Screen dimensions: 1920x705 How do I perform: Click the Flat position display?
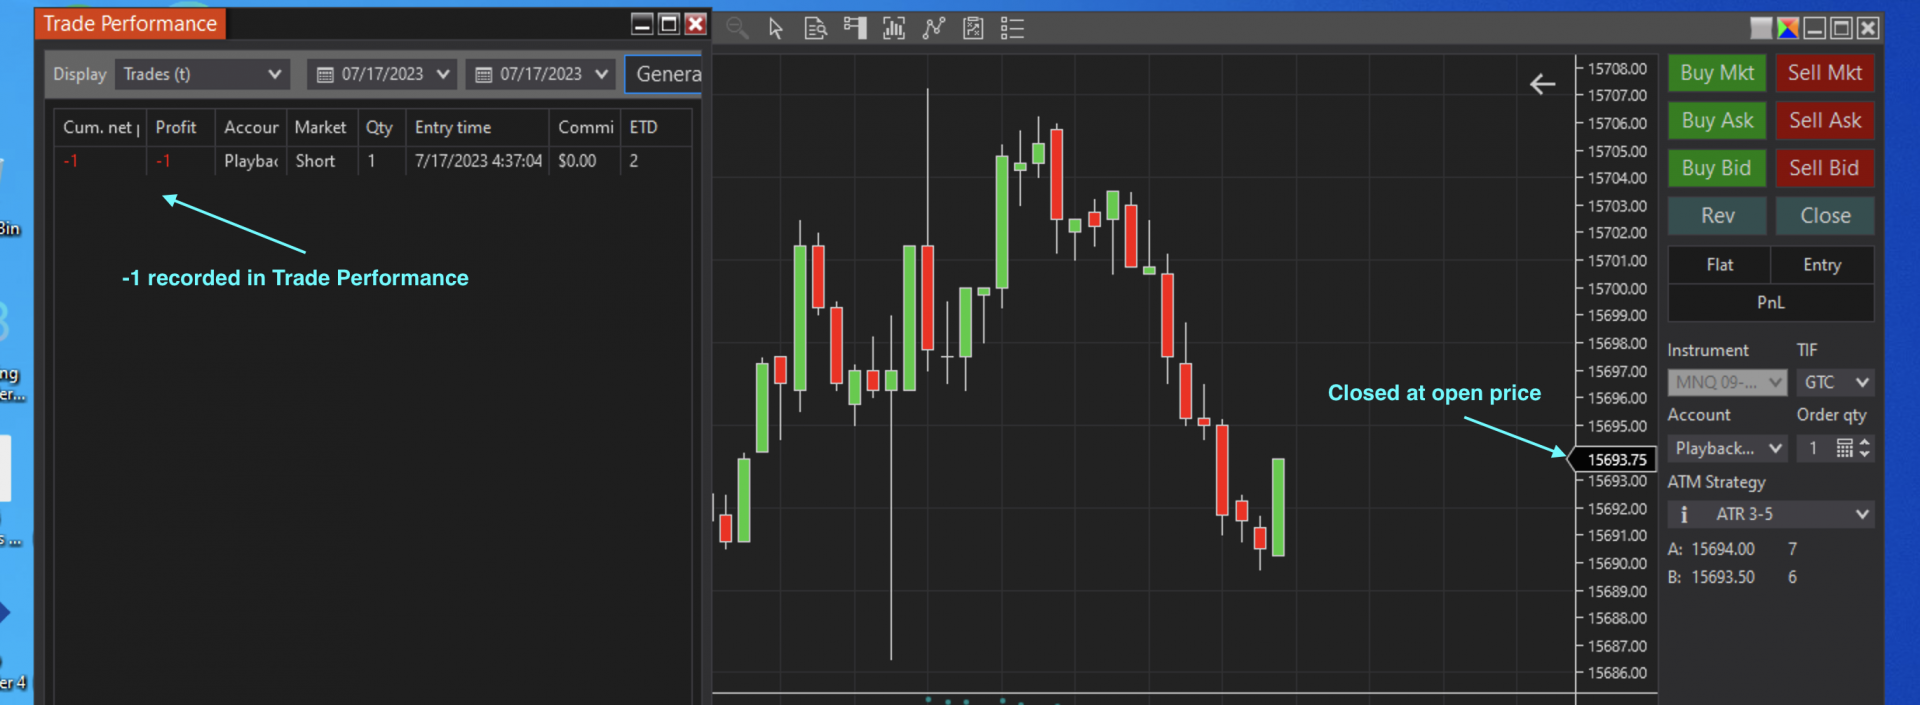click(1720, 265)
